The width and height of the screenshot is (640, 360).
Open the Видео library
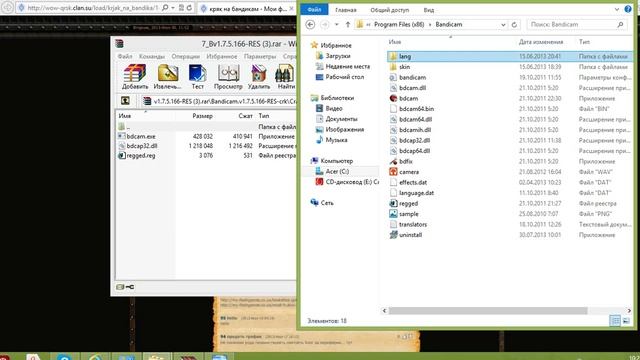(333, 108)
